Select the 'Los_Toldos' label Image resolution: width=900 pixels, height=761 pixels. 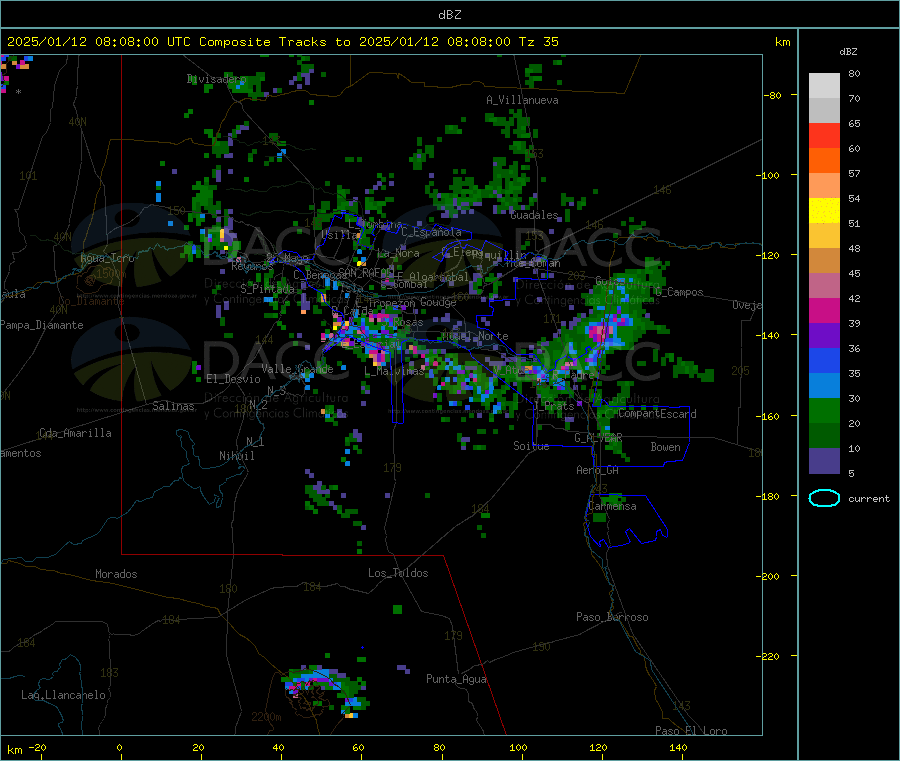tap(398, 573)
